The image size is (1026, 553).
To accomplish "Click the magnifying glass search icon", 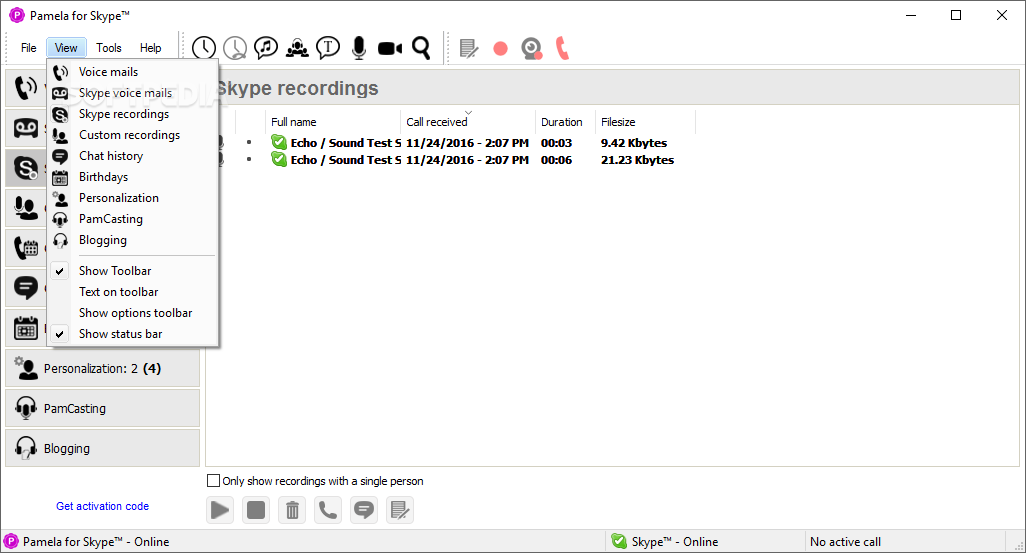I will pos(421,48).
